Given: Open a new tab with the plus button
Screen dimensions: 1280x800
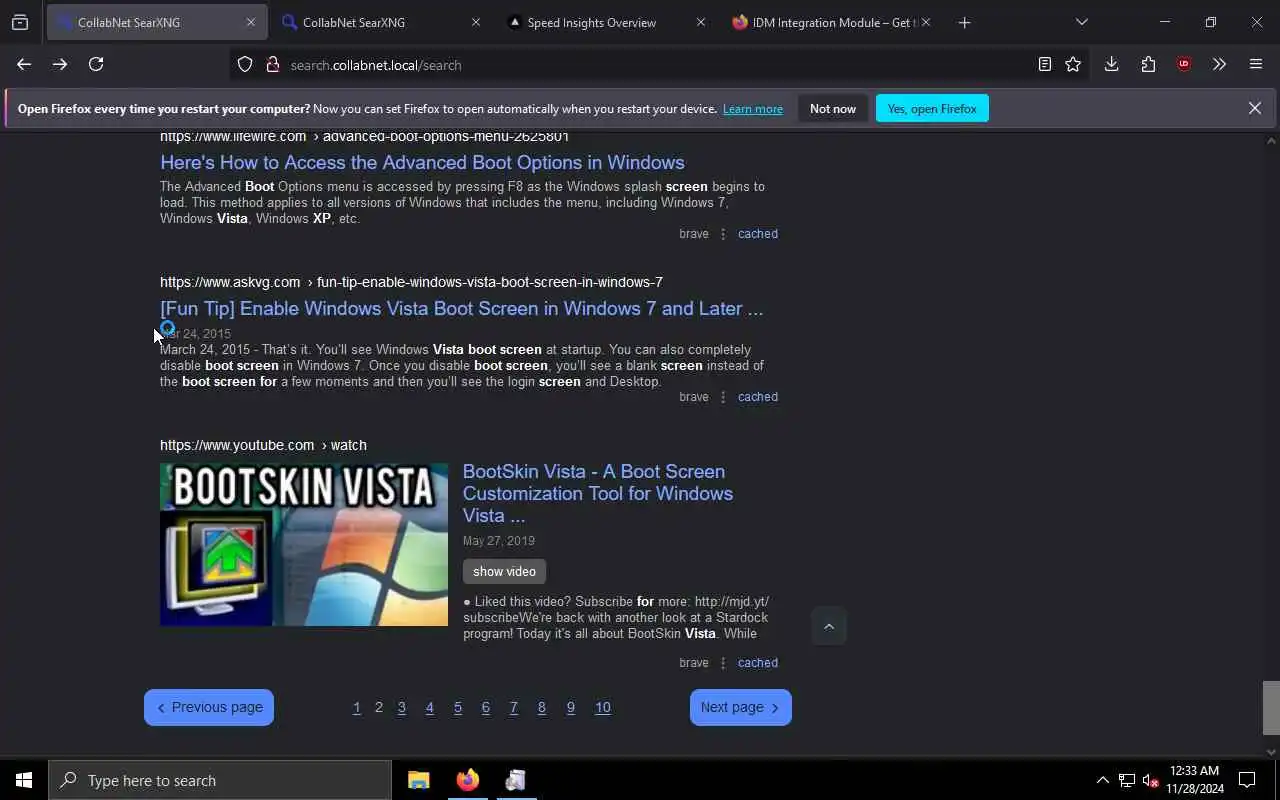Looking at the screenshot, I should [x=964, y=22].
